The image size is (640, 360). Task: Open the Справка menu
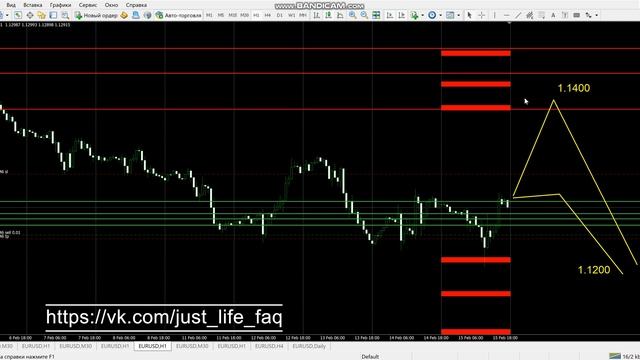136,5
